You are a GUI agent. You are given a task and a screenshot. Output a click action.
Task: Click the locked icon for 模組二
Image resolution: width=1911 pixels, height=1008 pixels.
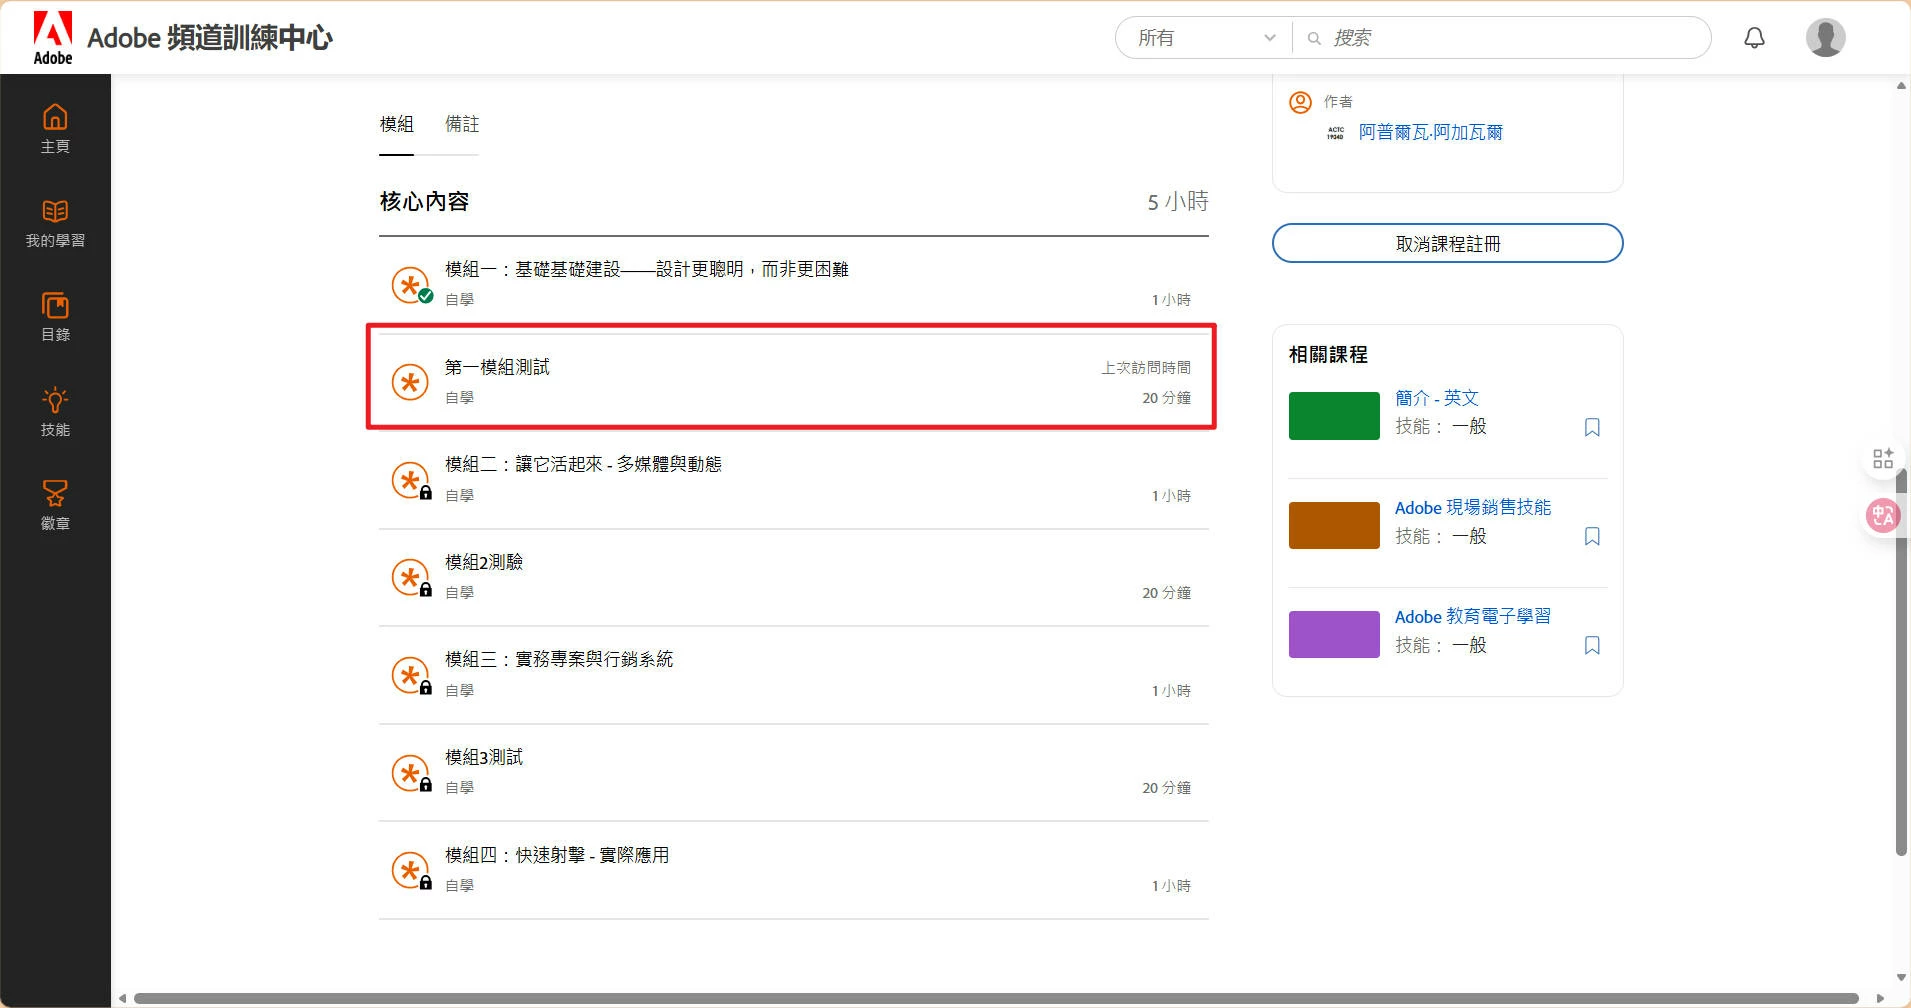(x=411, y=480)
